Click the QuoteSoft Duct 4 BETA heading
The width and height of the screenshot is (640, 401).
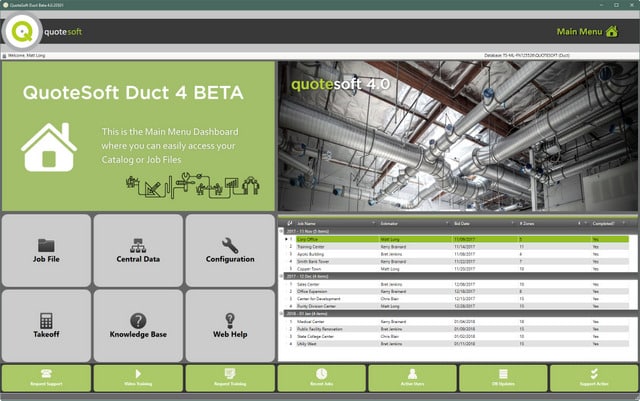(x=133, y=93)
